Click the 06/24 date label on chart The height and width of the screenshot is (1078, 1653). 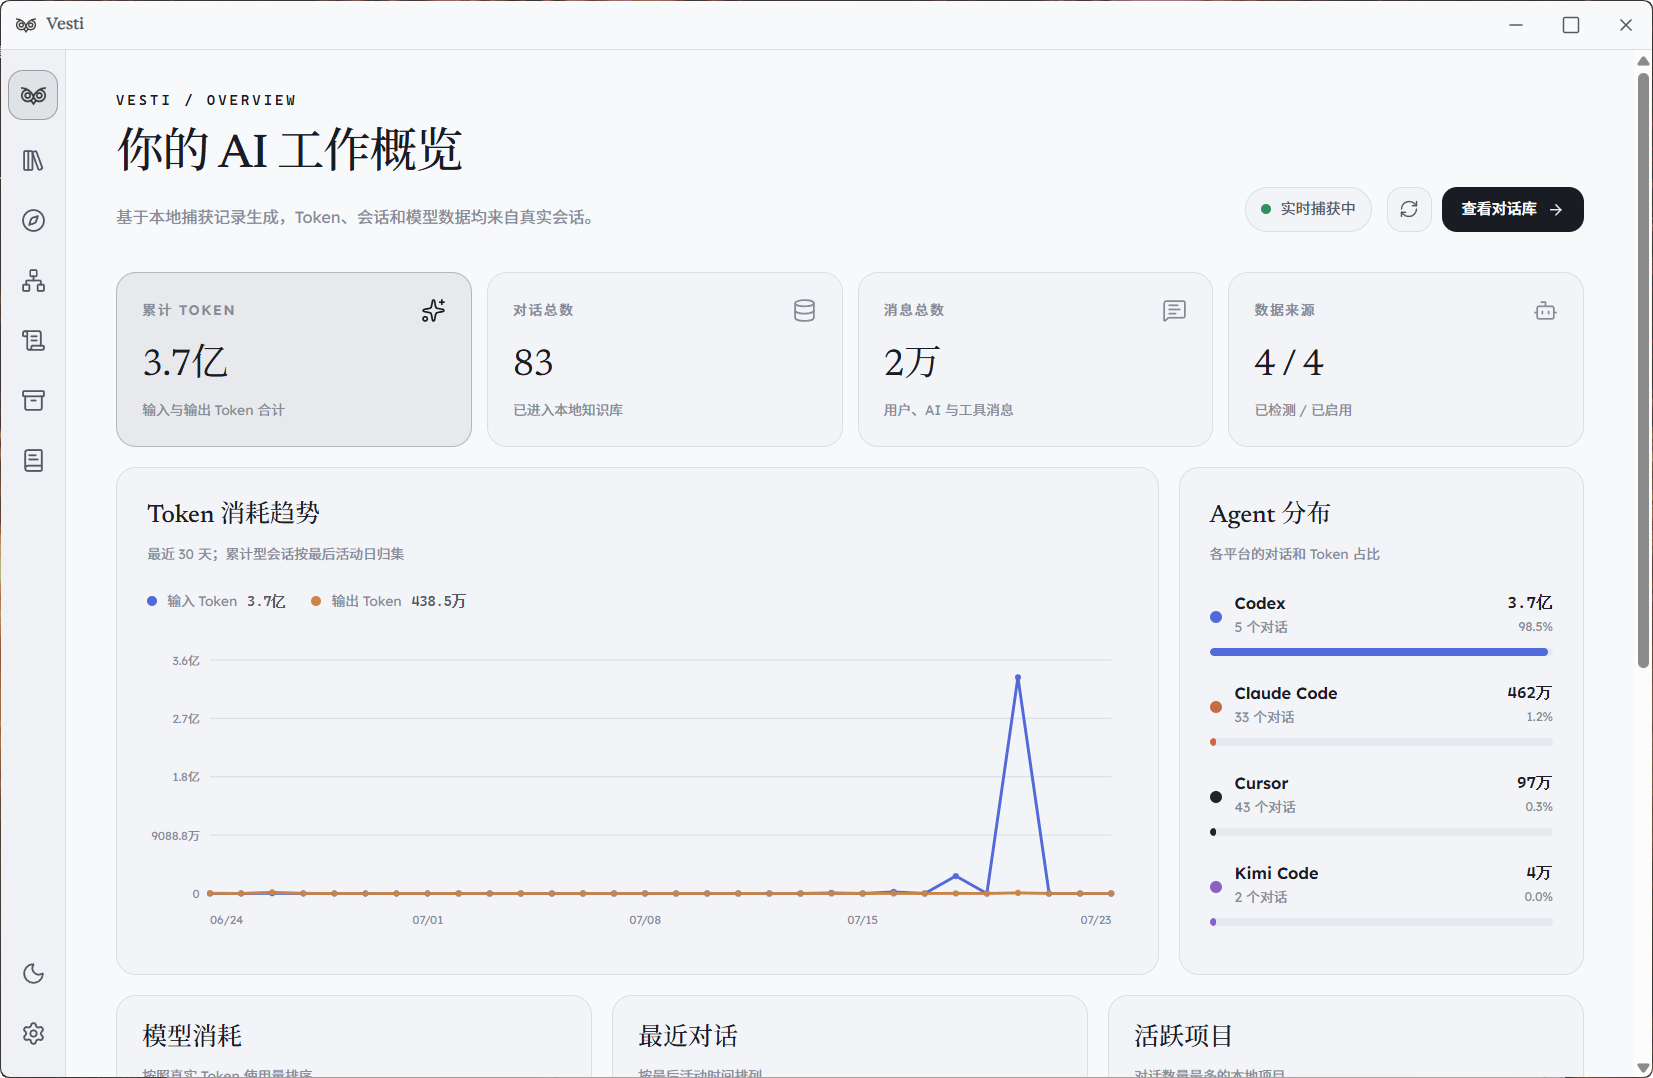tap(226, 920)
